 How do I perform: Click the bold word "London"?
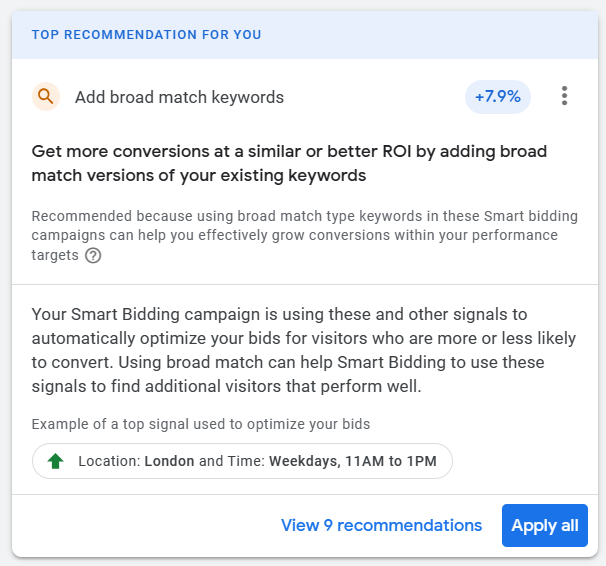[x=170, y=462]
